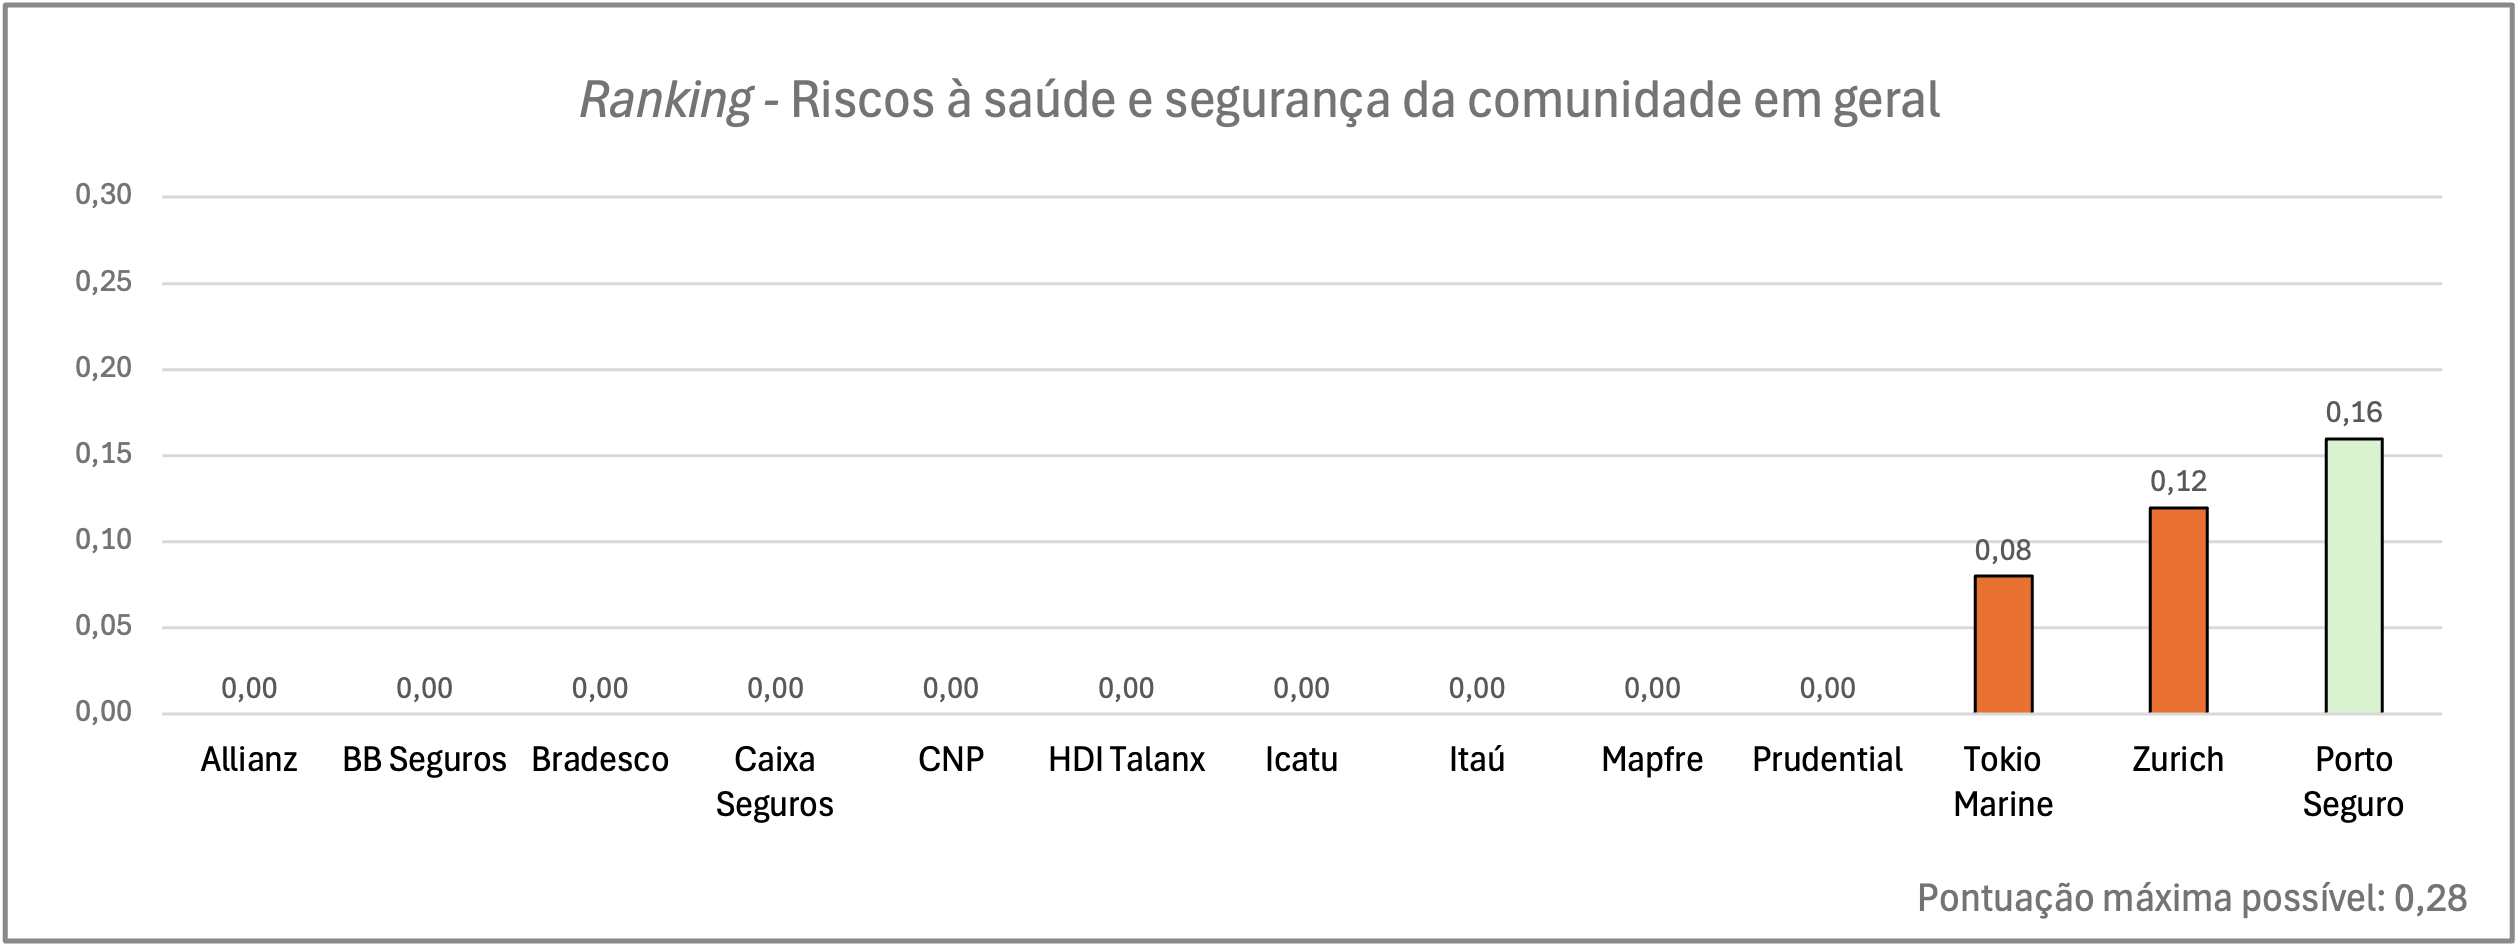This screenshot has width=2516, height=944.
Task: Select the HDI Talanx category label
Action: pyautogui.click(x=1126, y=760)
